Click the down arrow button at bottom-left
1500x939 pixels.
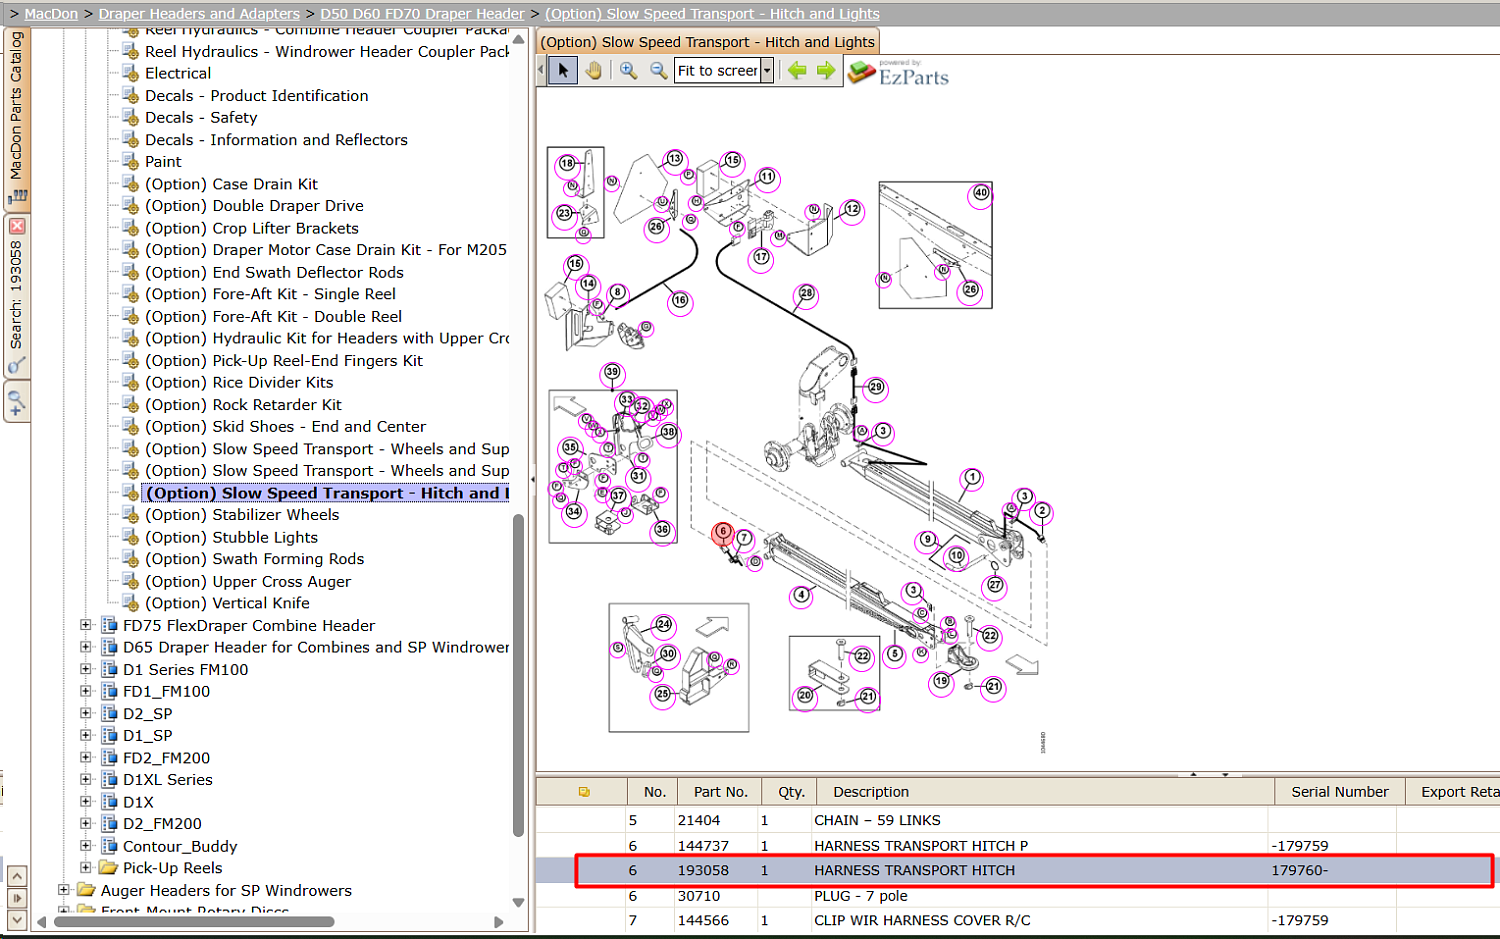(17, 918)
